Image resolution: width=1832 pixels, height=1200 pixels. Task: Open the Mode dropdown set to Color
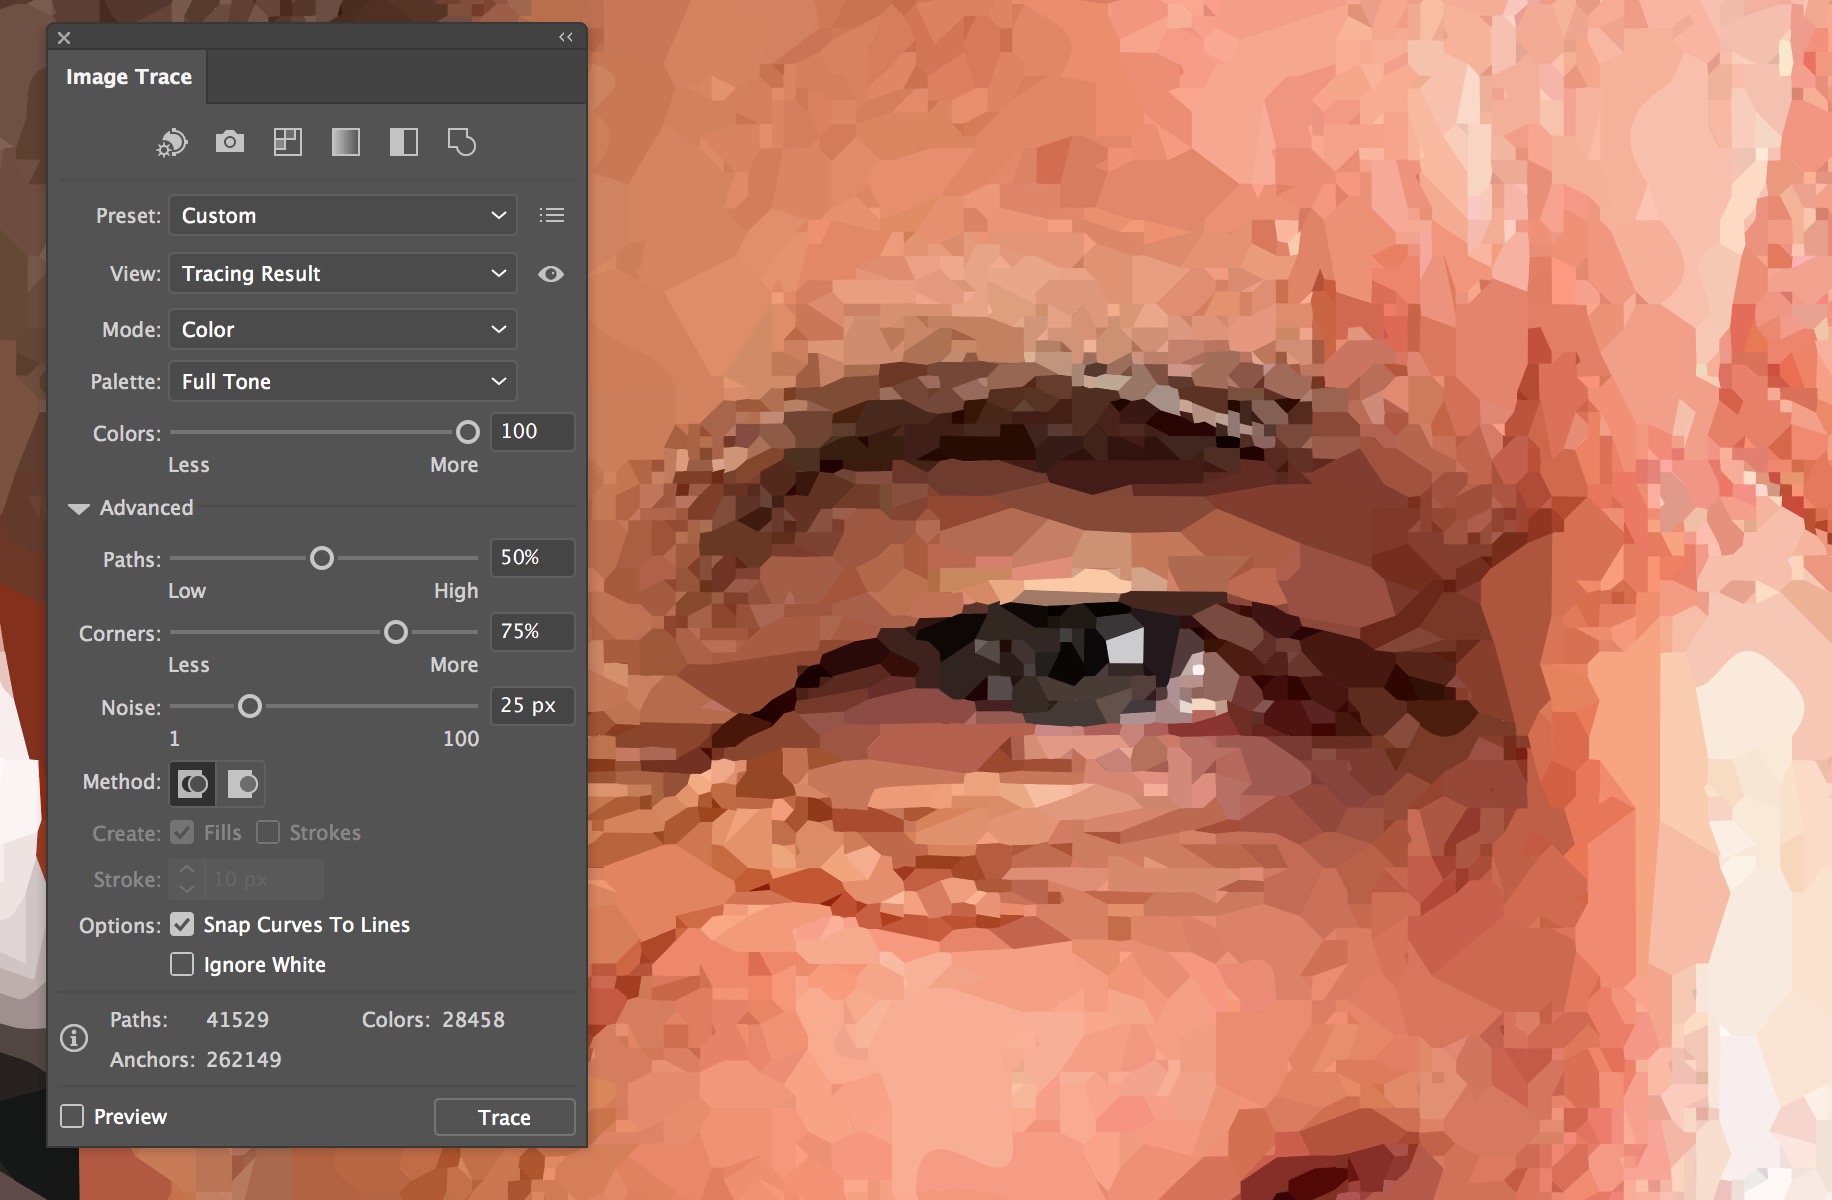pyautogui.click(x=343, y=329)
